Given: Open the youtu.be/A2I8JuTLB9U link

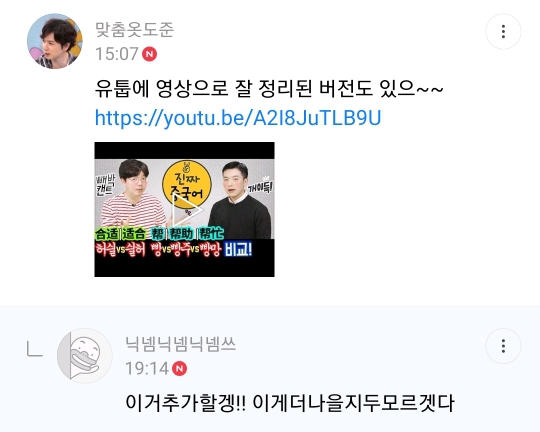Looking at the screenshot, I should (238, 118).
